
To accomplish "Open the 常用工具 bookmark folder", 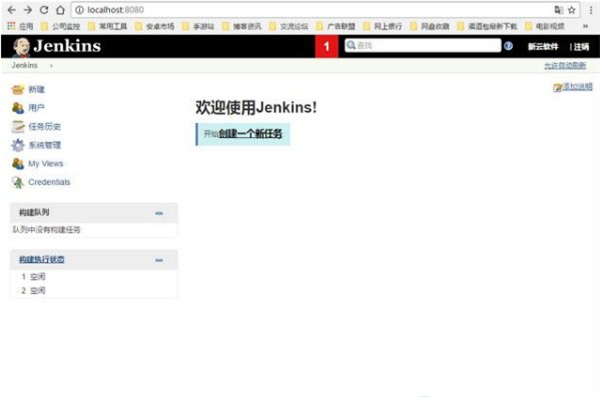I will (x=108, y=26).
